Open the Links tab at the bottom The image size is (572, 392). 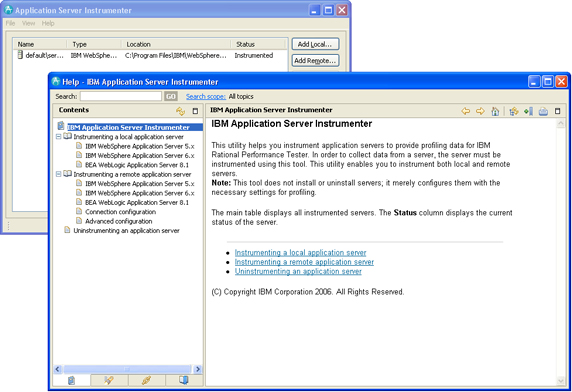coord(147,380)
